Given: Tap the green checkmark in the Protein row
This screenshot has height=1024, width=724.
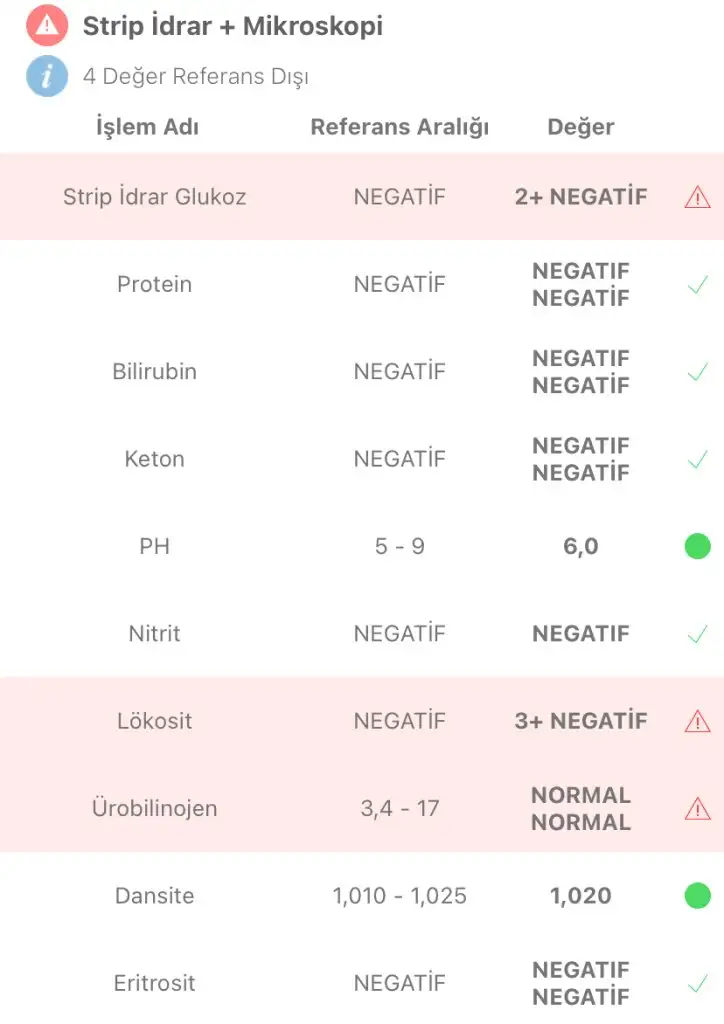Looking at the screenshot, I should pos(697,285).
